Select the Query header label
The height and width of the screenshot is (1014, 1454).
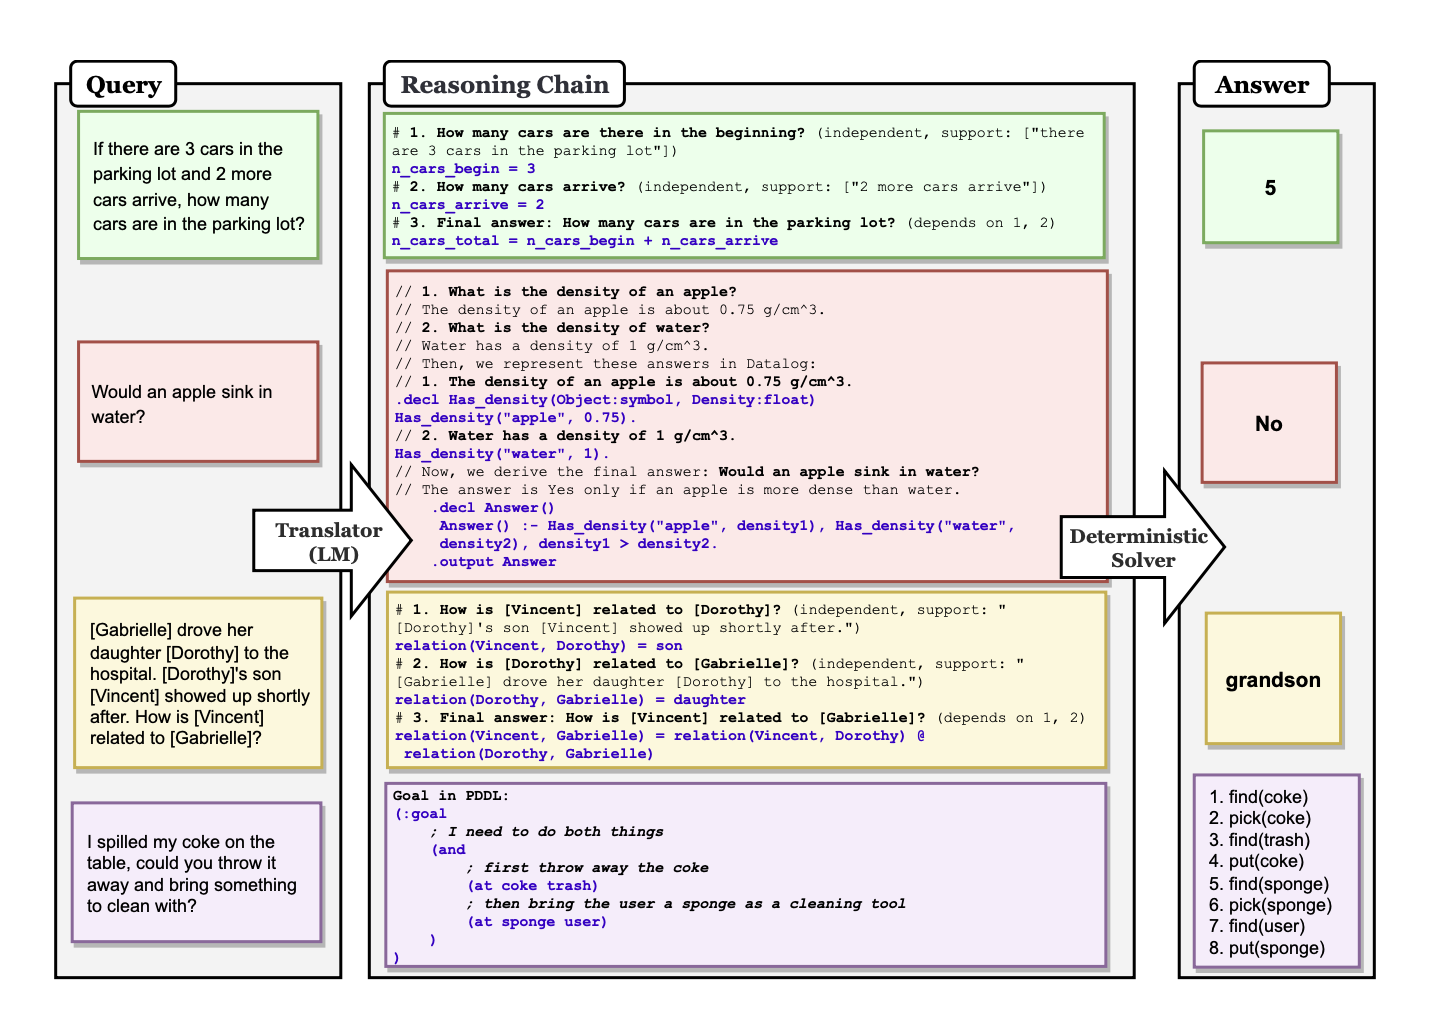(123, 85)
